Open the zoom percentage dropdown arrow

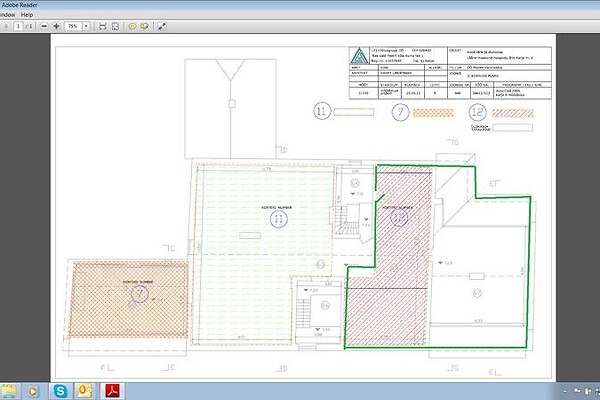pyautogui.click(x=86, y=25)
